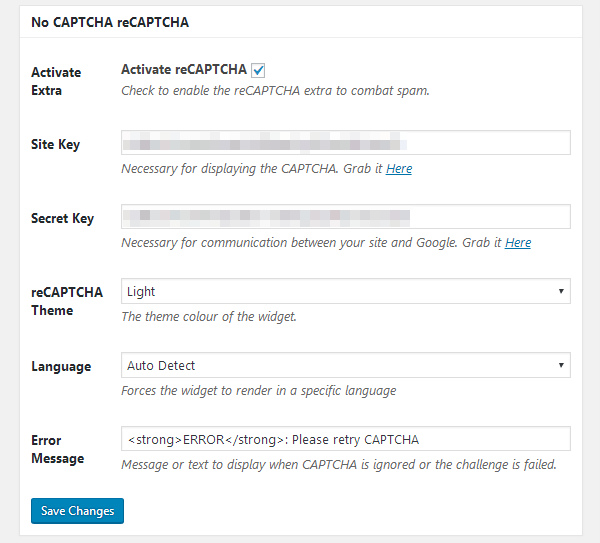Click the Error Message text field
The height and width of the screenshot is (543, 600).
346,439
